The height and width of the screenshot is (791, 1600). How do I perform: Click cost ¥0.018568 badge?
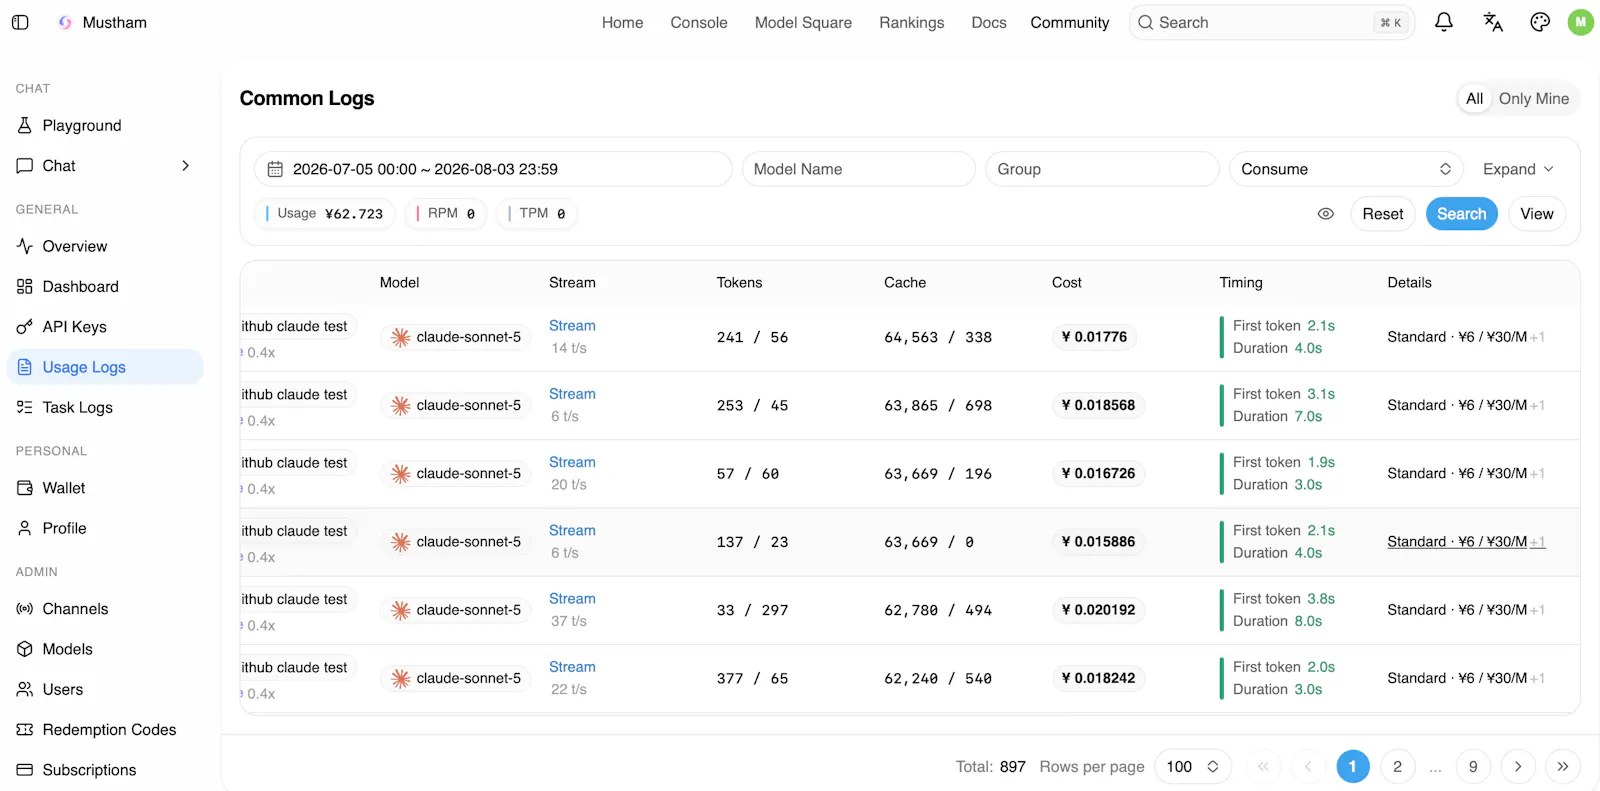click(1098, 405)
